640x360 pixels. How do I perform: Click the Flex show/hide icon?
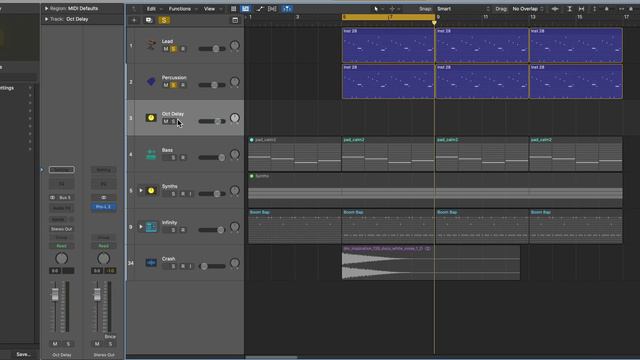(x=272, y=9)
